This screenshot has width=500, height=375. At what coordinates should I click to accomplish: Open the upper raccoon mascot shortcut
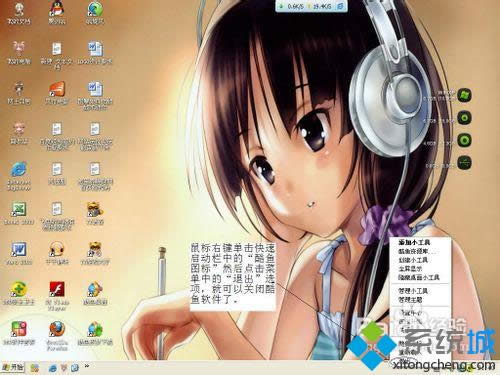pos(95,209)
